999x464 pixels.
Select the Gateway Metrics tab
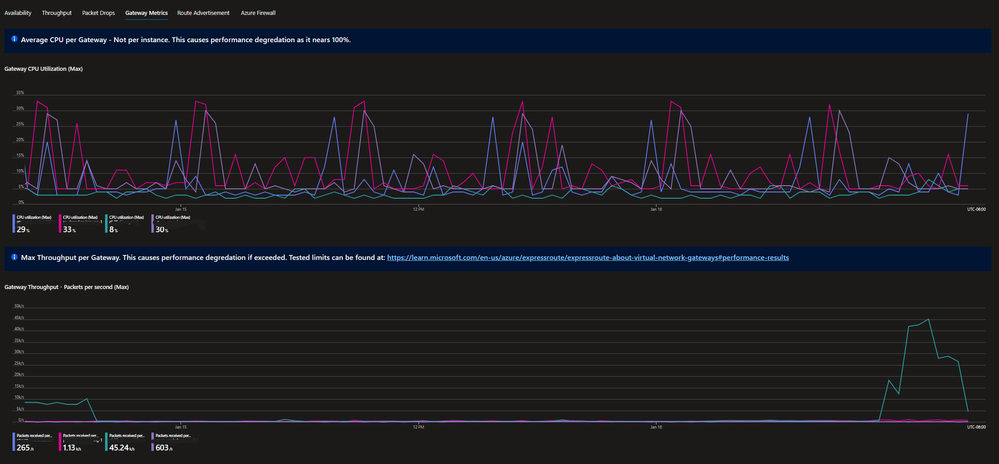pyautogui.click(x=147, y=13)
